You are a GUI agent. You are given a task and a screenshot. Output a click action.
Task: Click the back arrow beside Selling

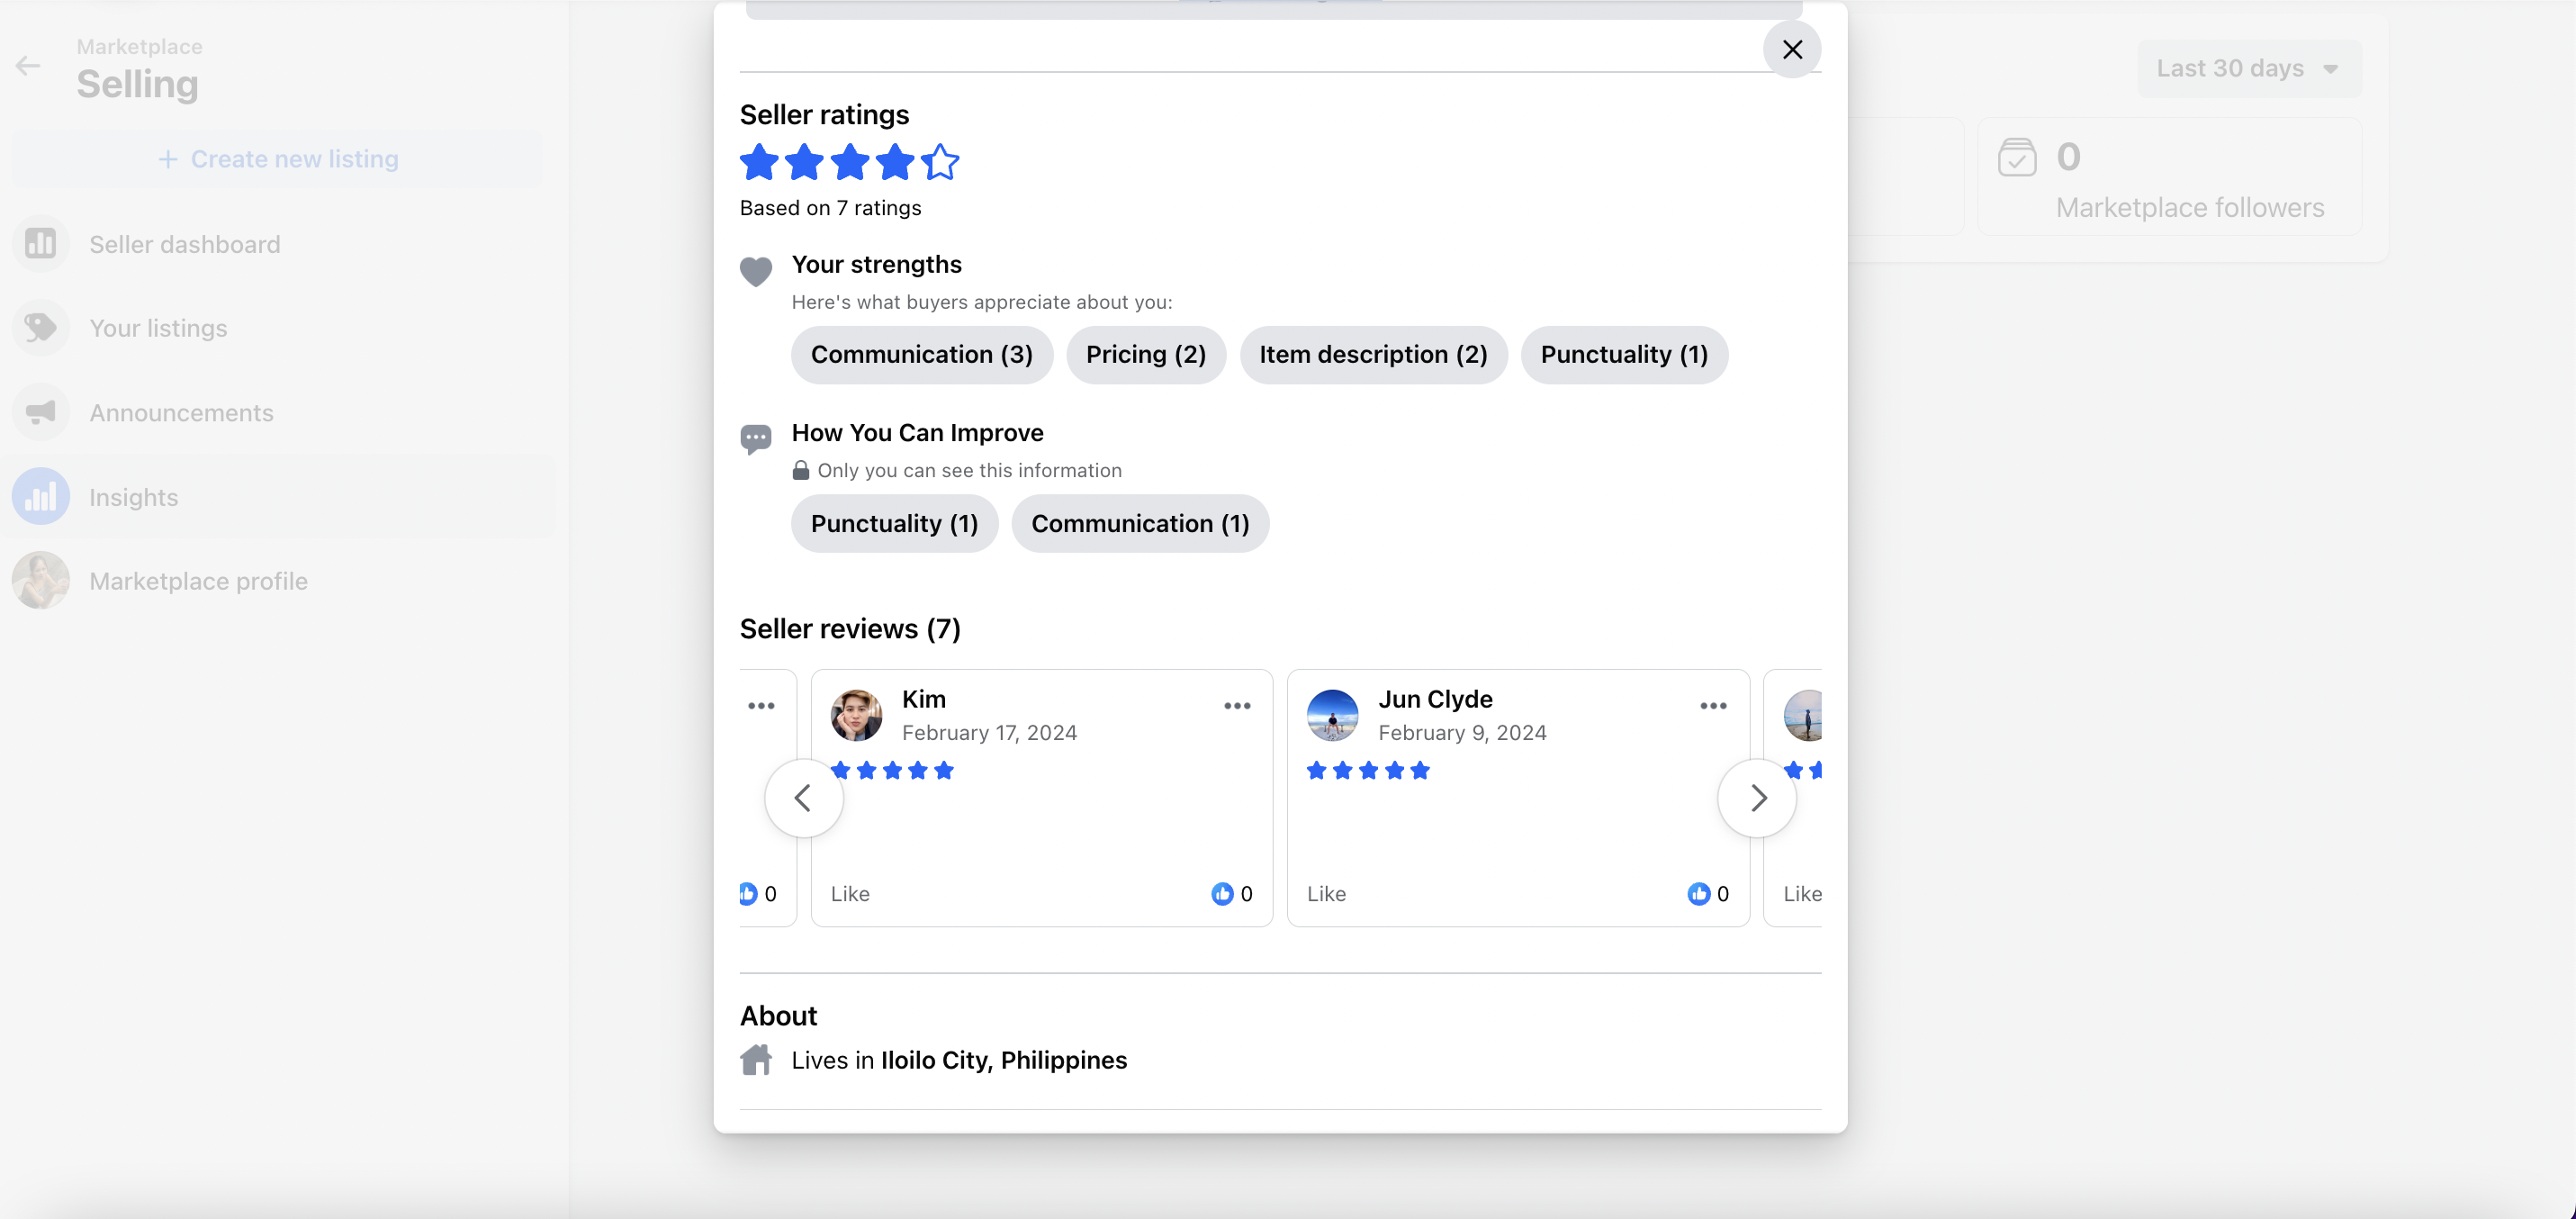pyautogui.click(x=28, y=66)
